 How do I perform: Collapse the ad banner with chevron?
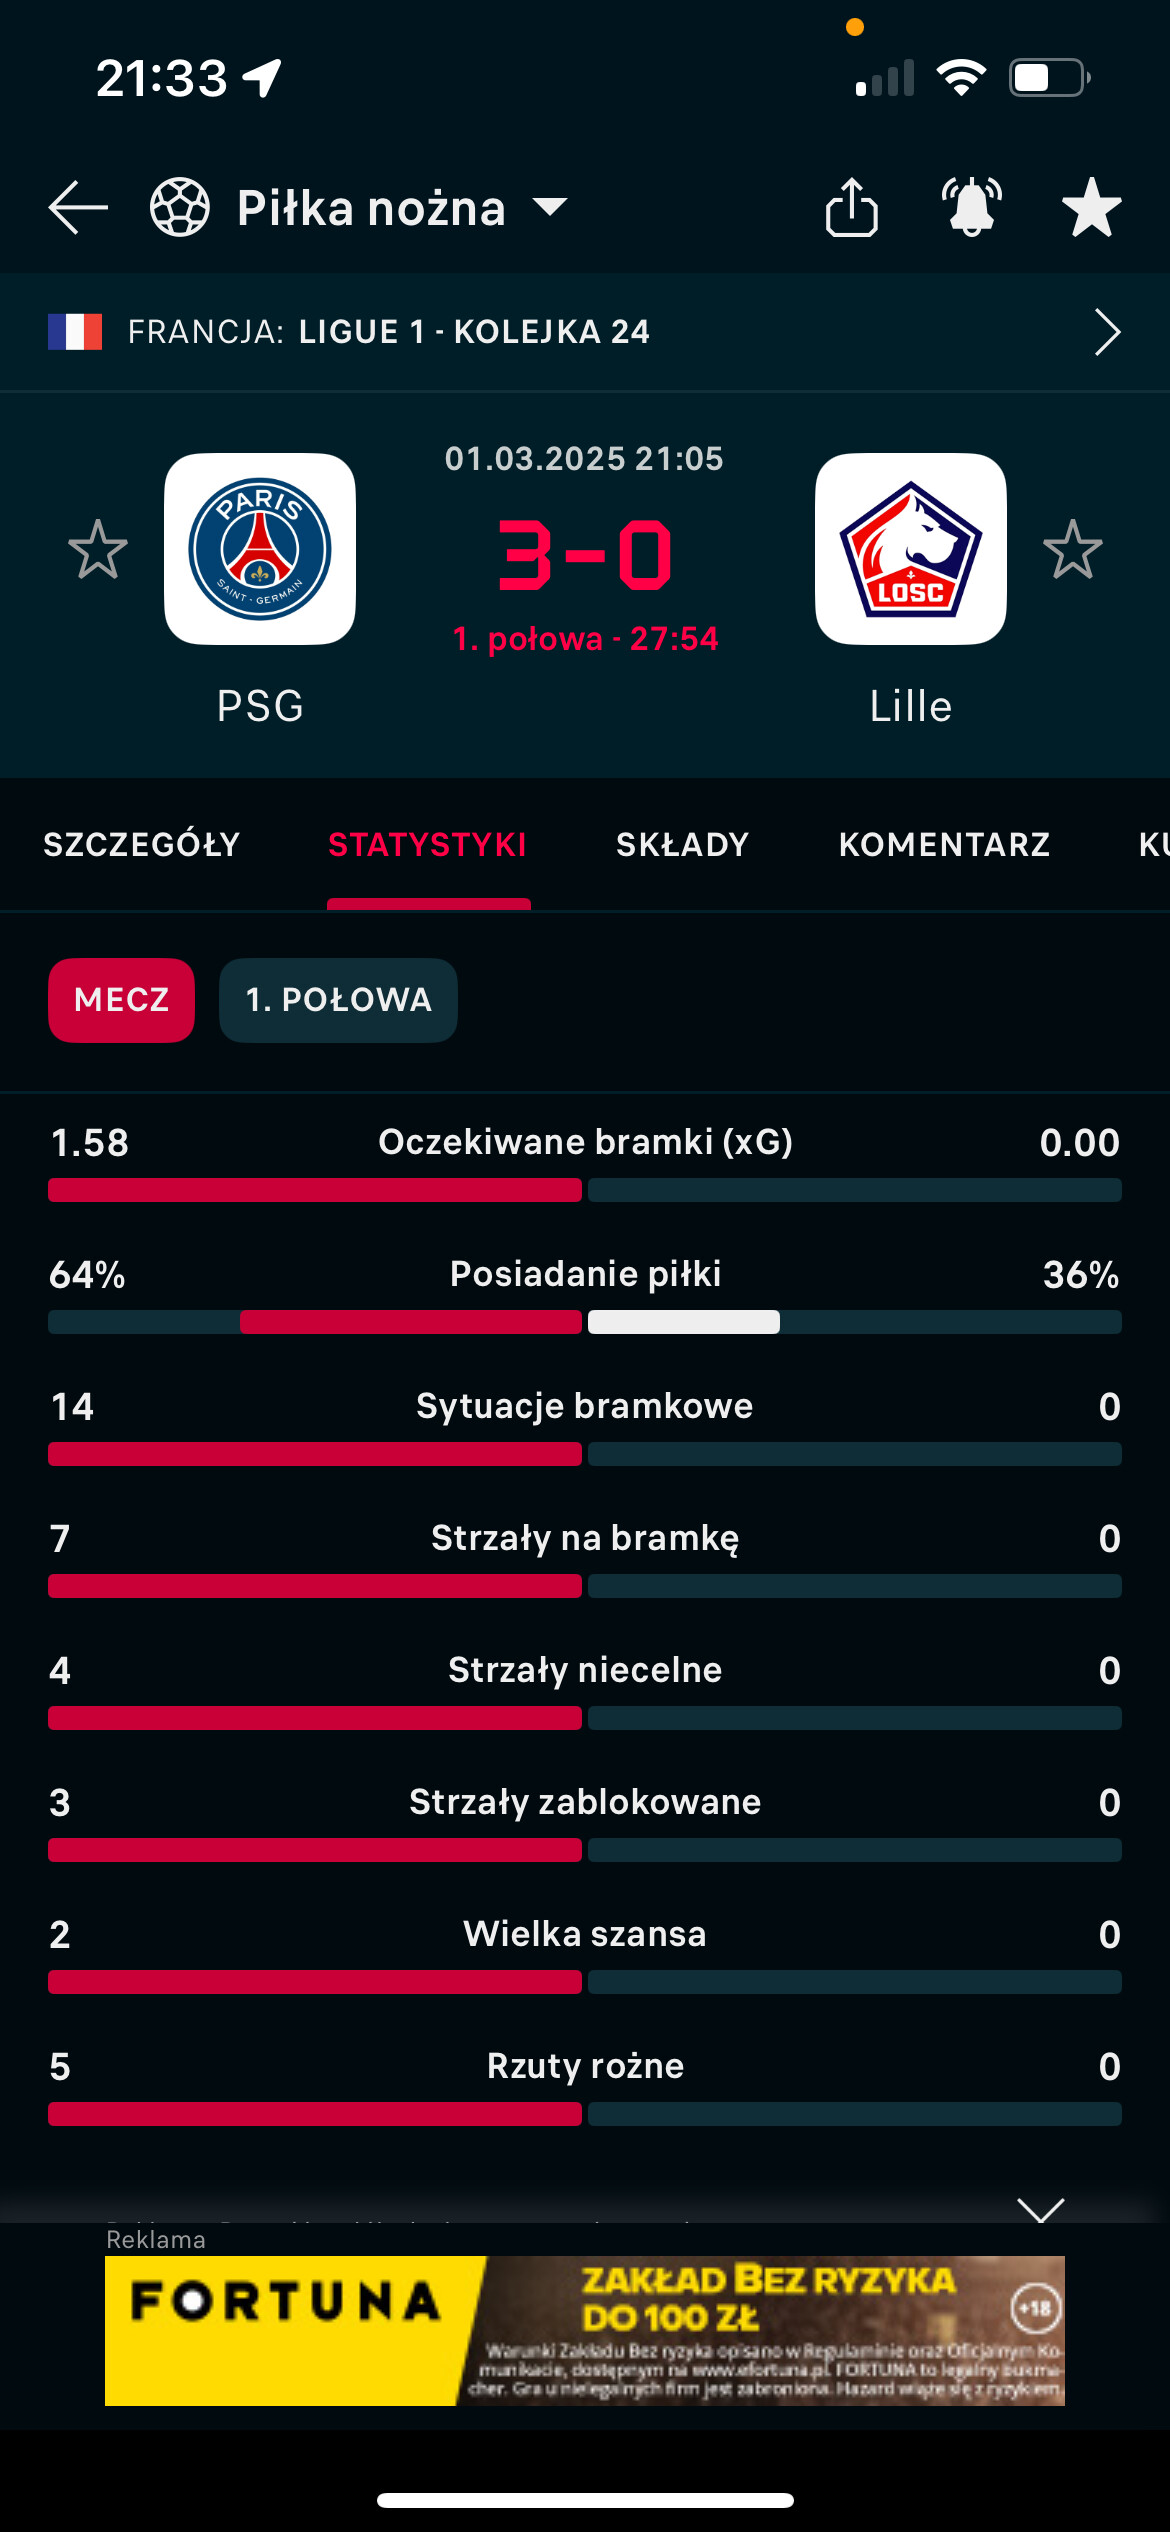point(1040,2208)
